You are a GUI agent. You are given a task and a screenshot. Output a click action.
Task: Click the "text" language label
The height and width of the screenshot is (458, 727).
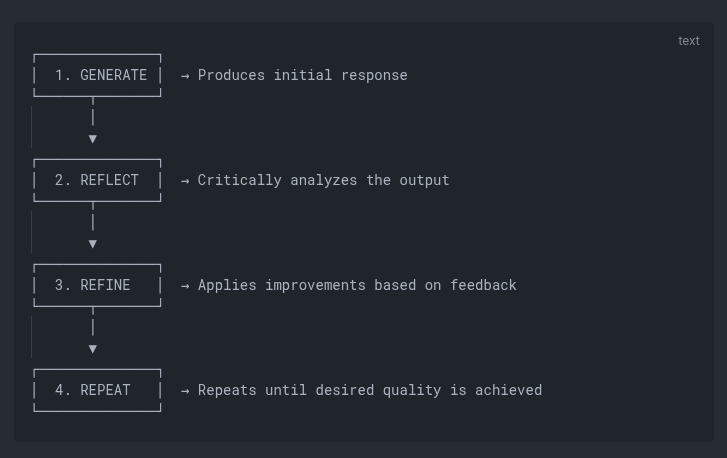point(689,41)
